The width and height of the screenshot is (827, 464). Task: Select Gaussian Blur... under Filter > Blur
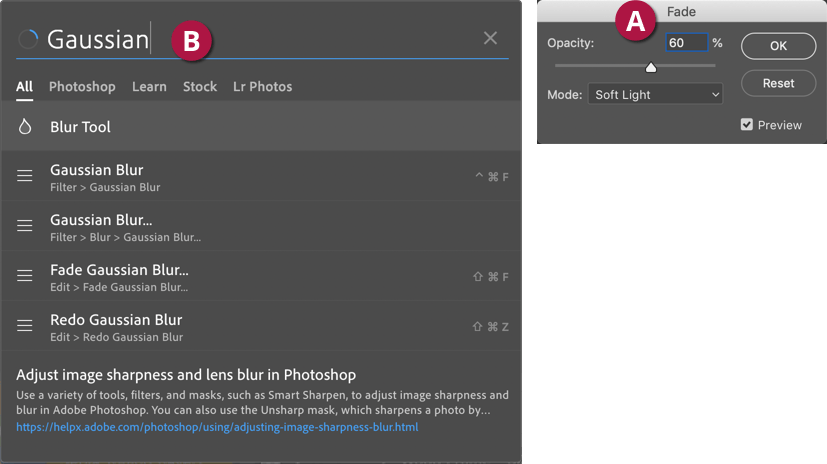tap(262, 226)
